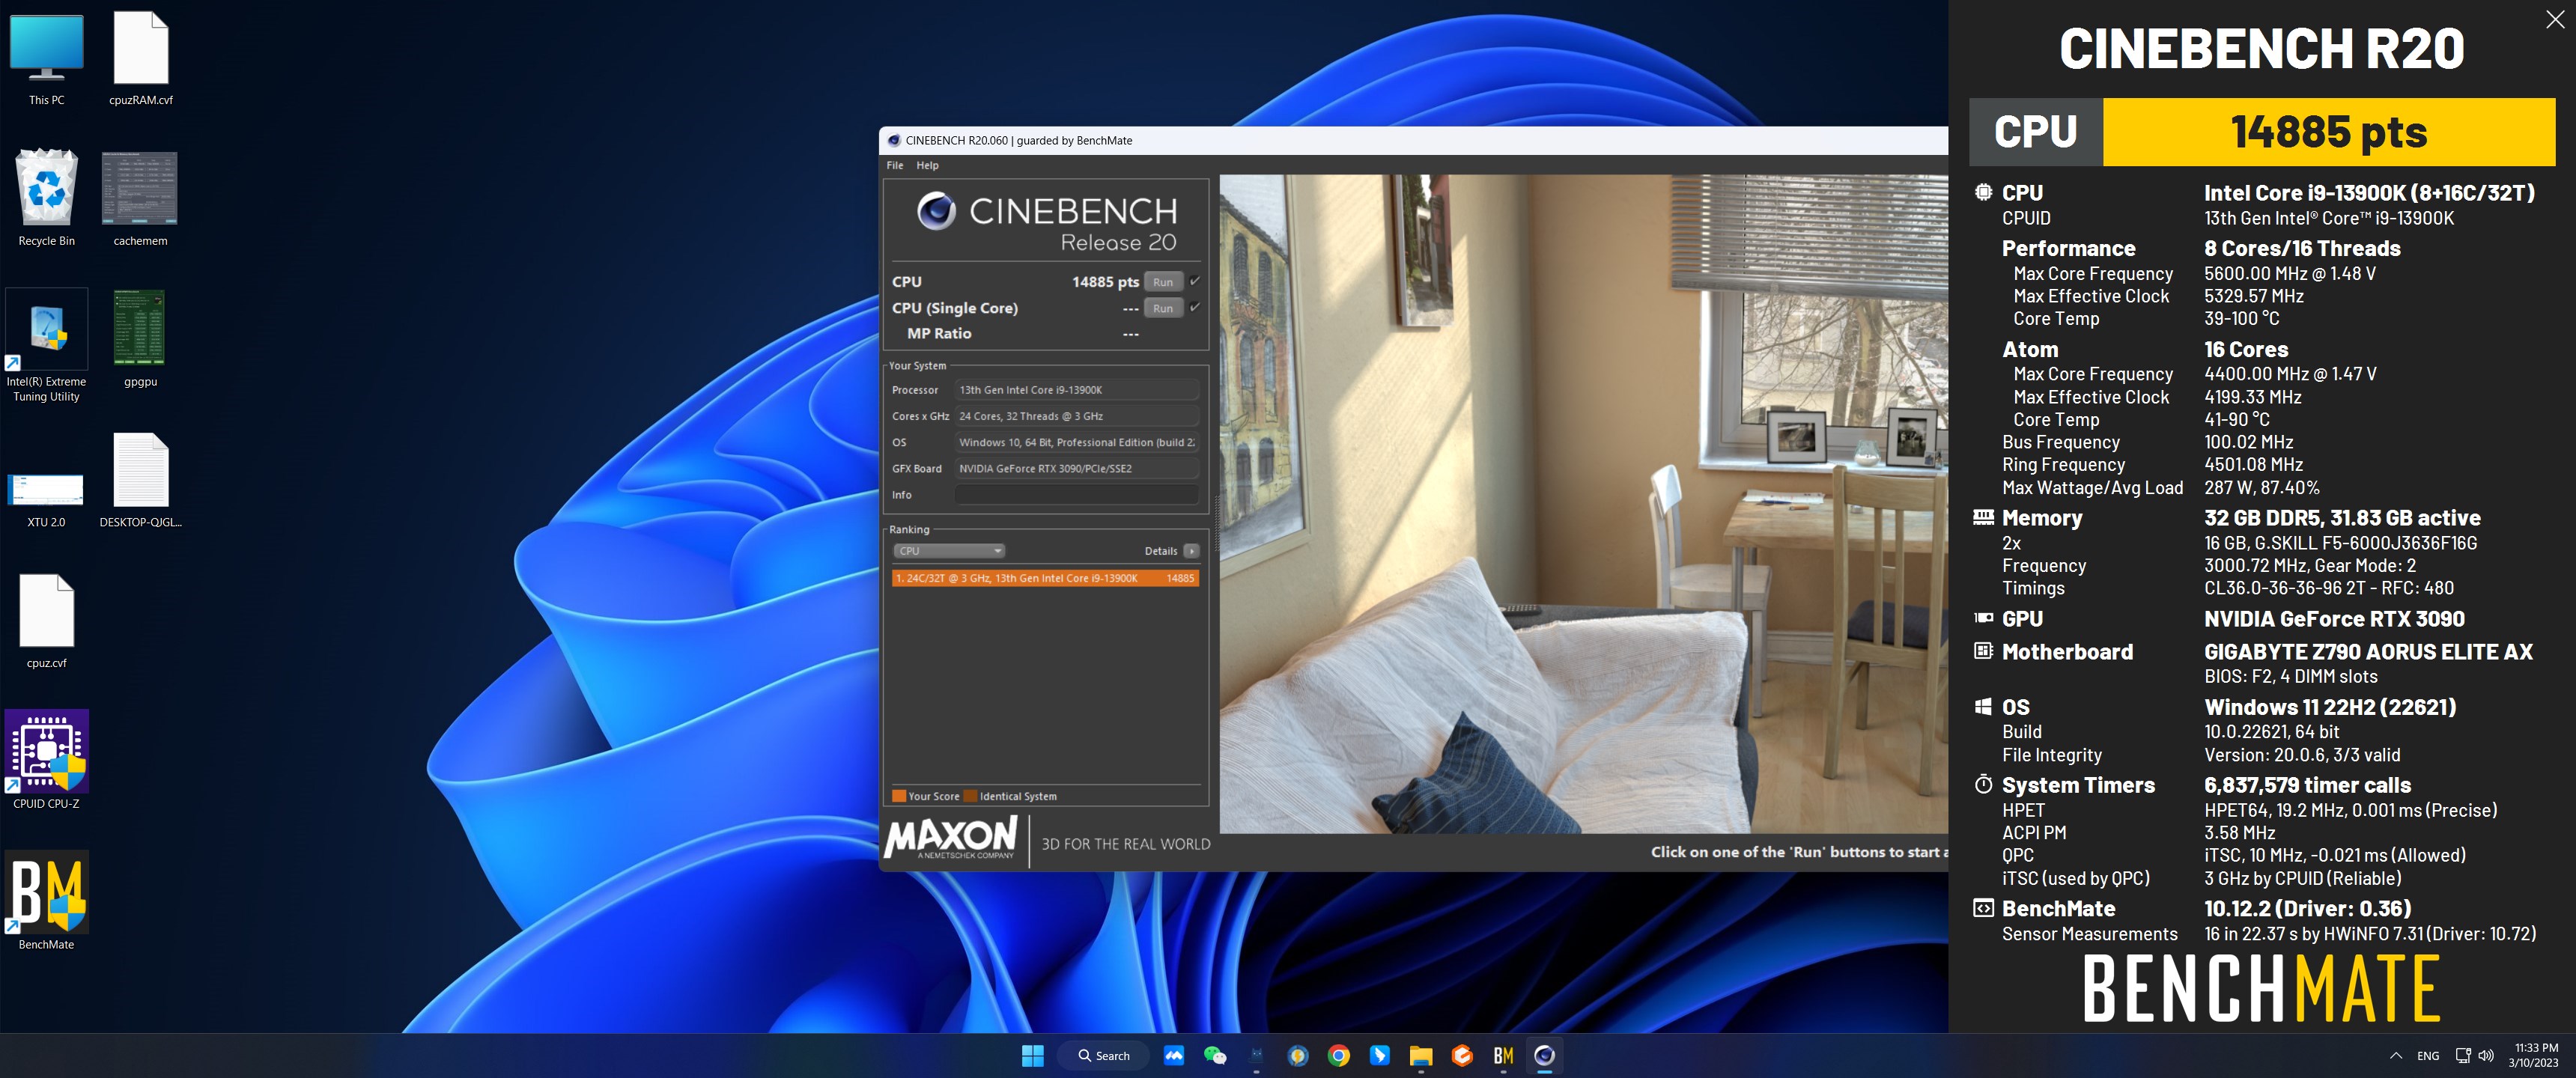Click the BenchMate 10.12.2 version value
Screen dimensions: 2576x1078
pyautogui.click(x=2307, y=909)
